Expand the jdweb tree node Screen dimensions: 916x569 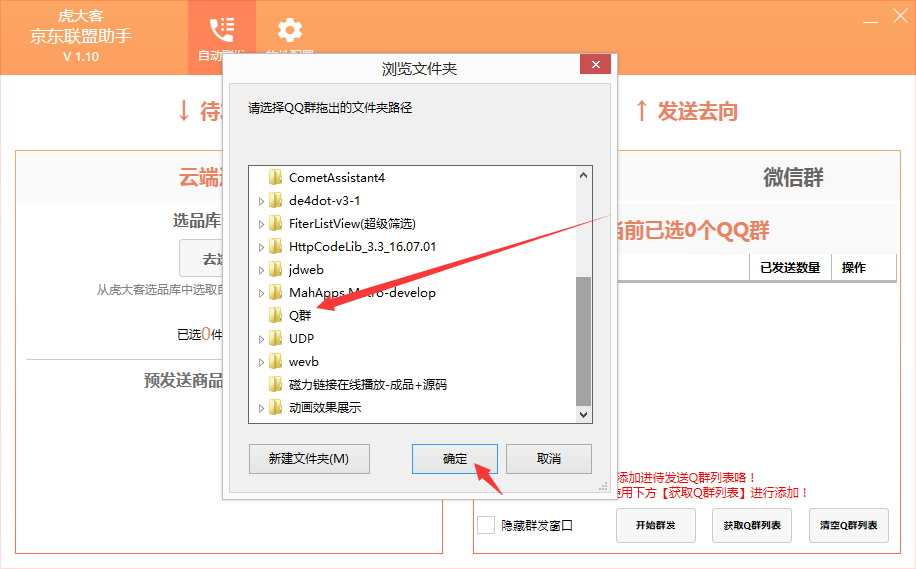tap(261, 270)
